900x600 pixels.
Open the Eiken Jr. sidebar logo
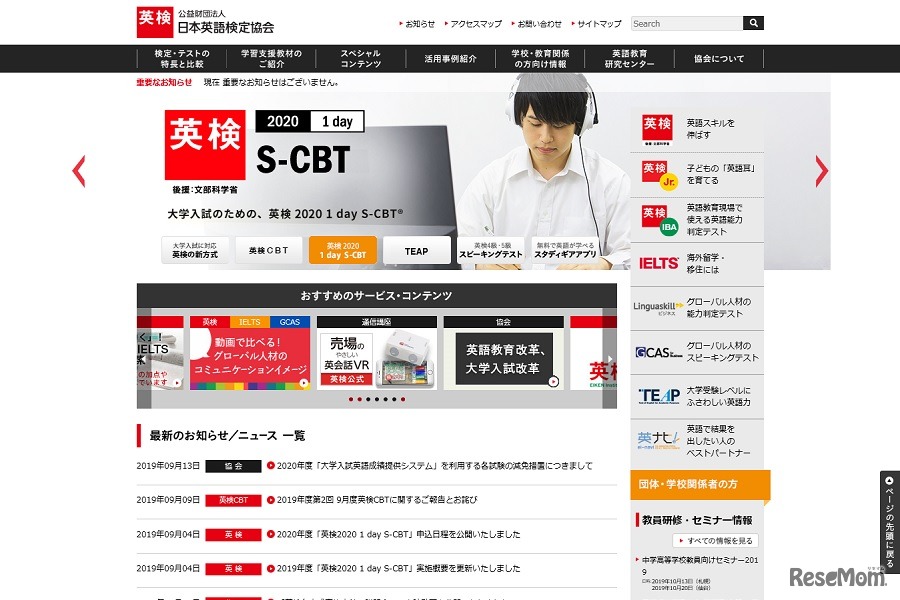(659, 175)
